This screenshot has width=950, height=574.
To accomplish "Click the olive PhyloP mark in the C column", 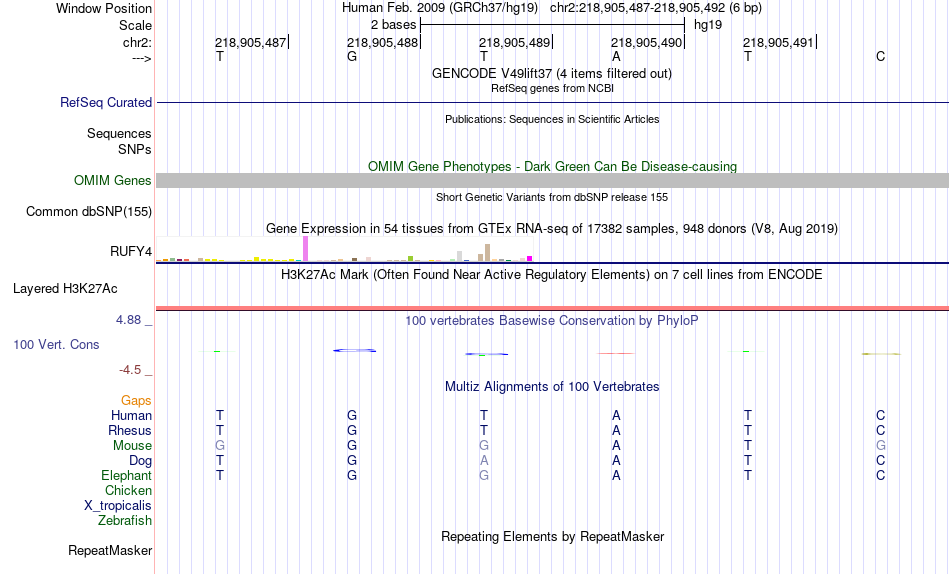I will coord(880,353).
